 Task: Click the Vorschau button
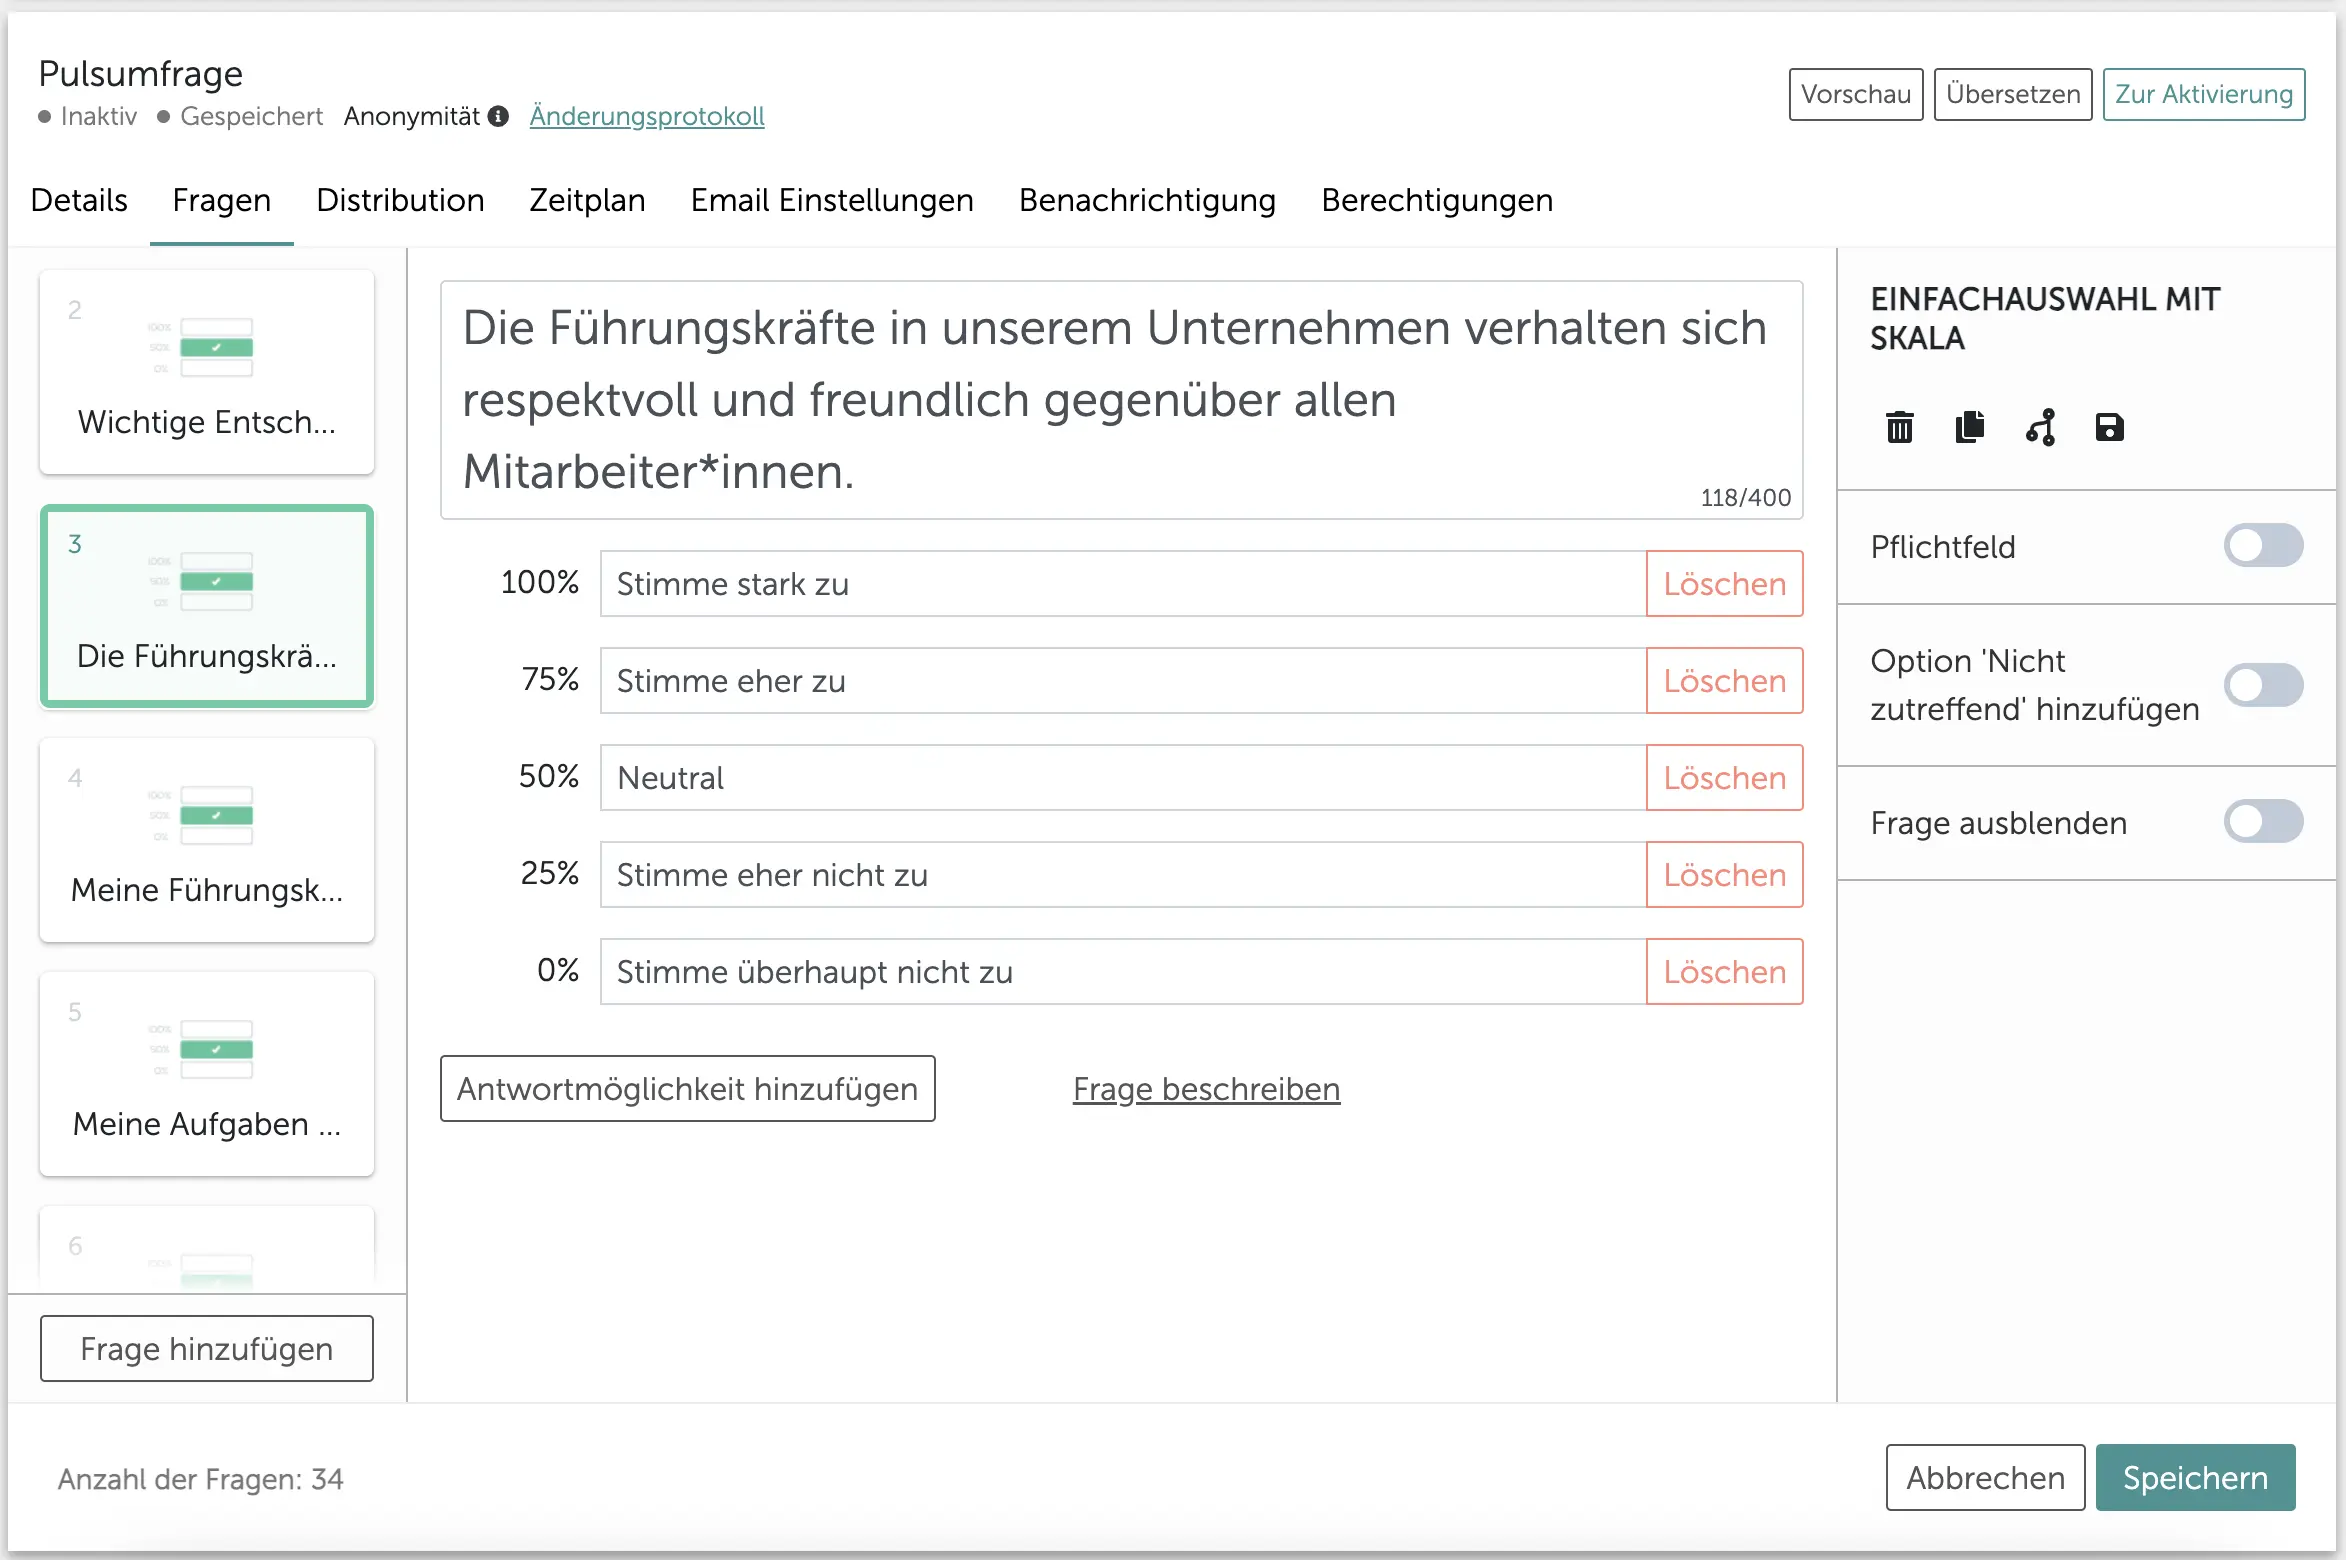tap(1856, 94)
